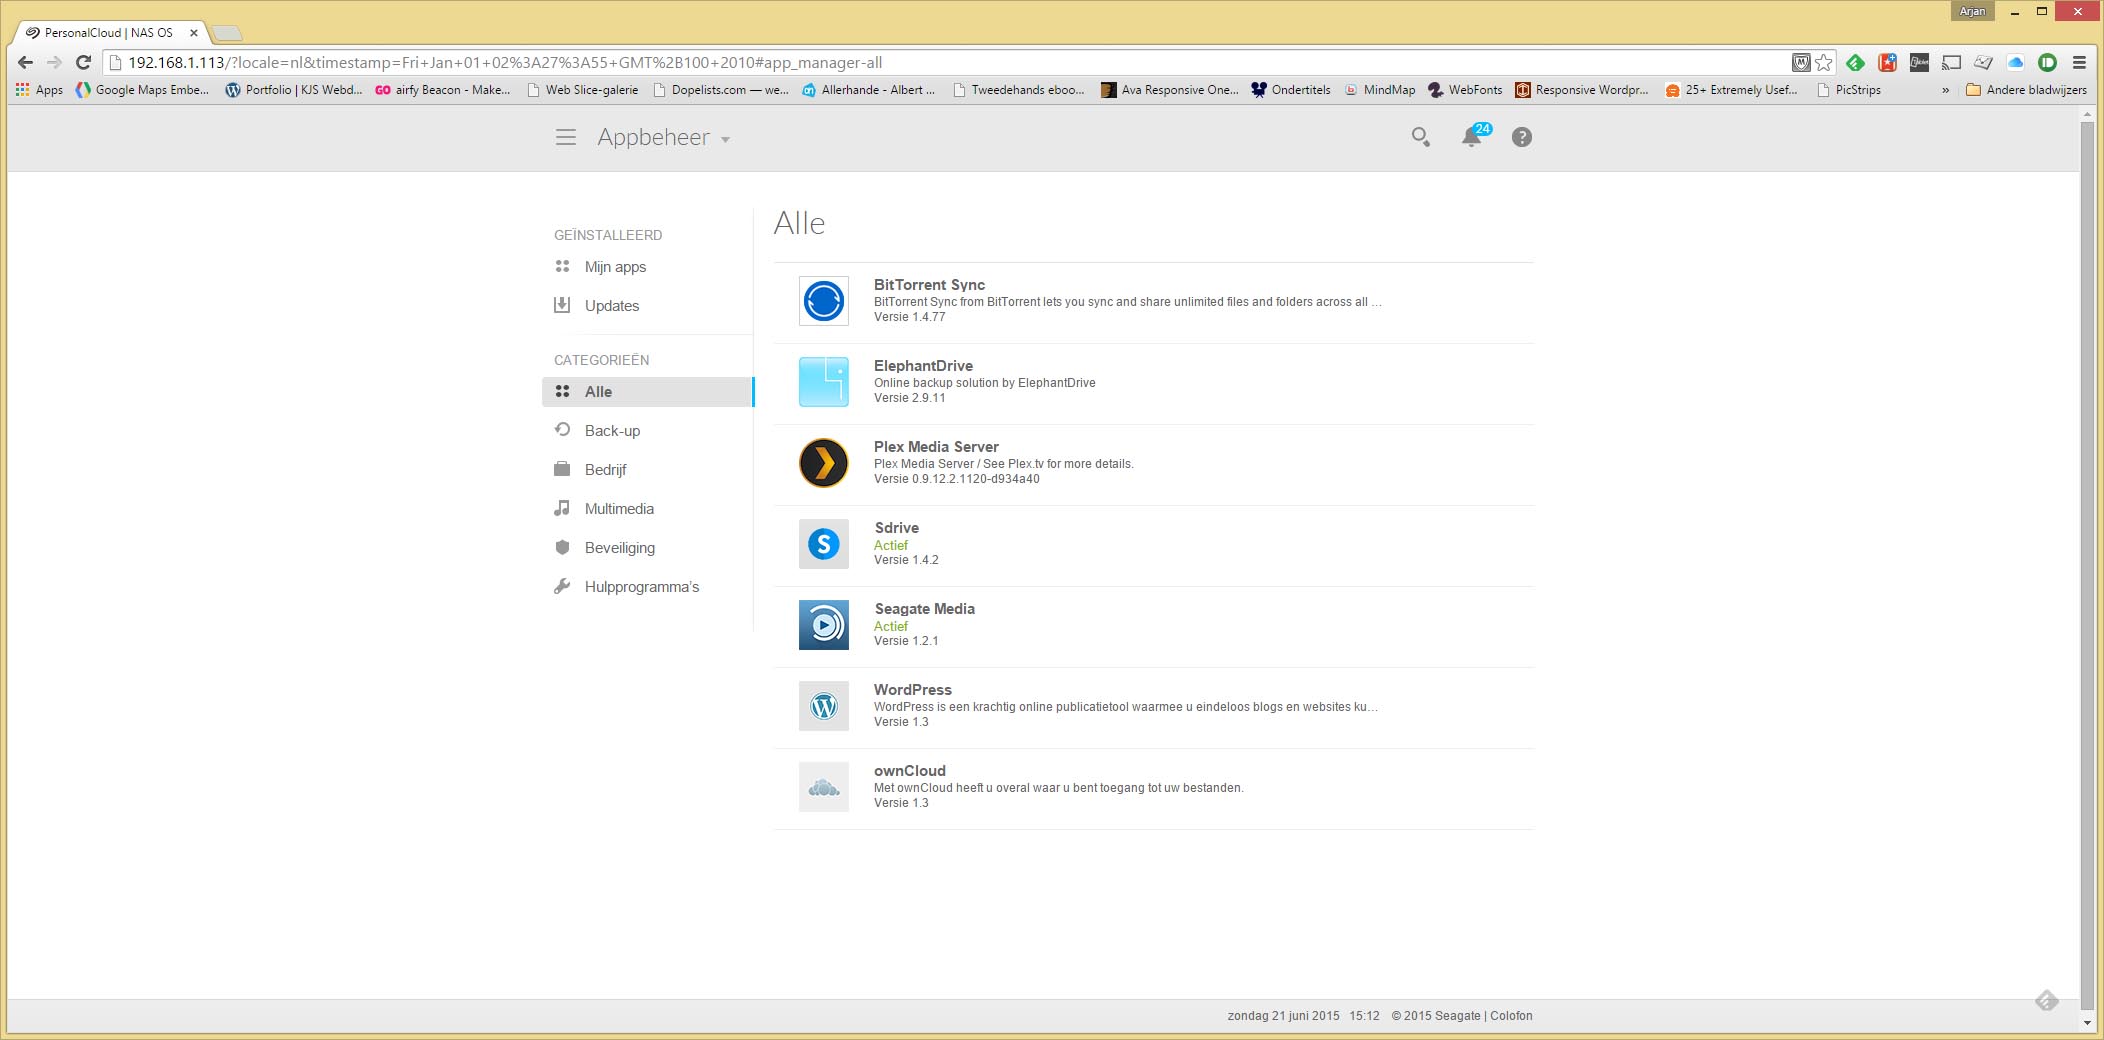Click the green diamond extension icon

tap(1855, 62)
